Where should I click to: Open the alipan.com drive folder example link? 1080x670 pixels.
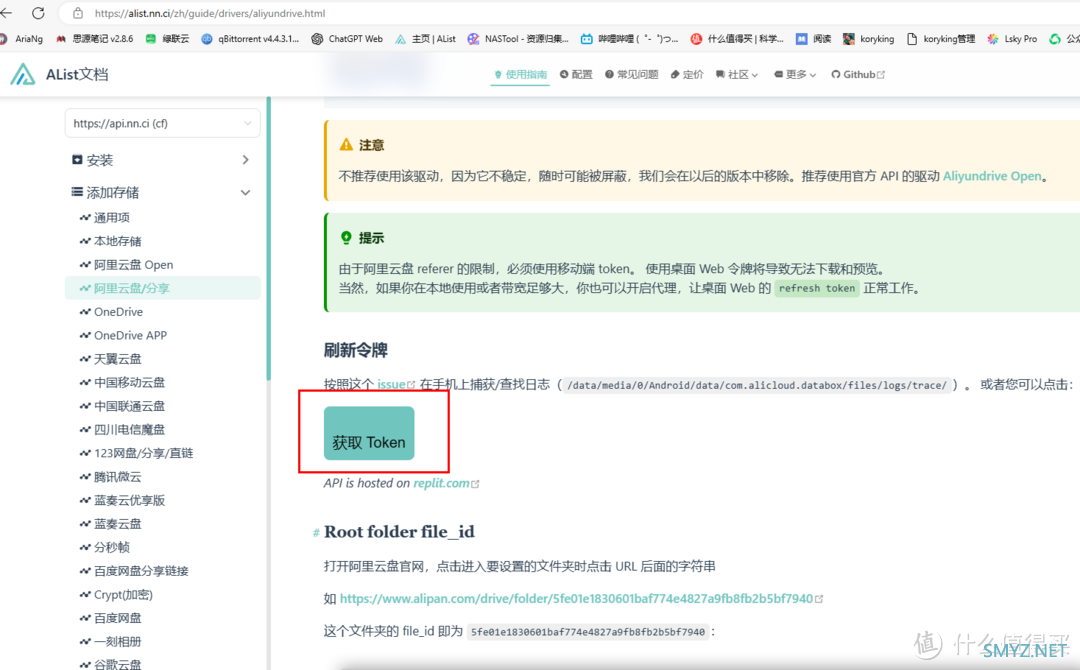581,598
